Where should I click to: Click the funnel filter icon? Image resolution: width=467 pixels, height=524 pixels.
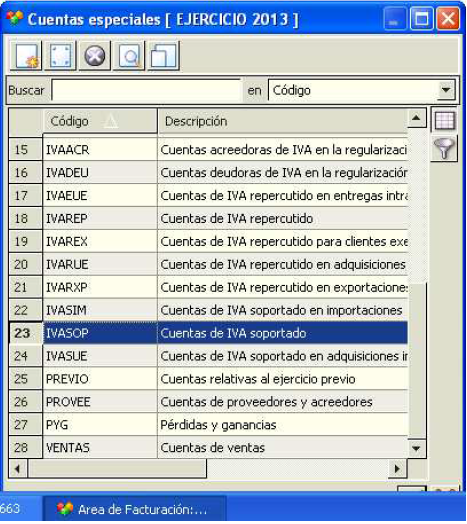[x=444, y=148]
